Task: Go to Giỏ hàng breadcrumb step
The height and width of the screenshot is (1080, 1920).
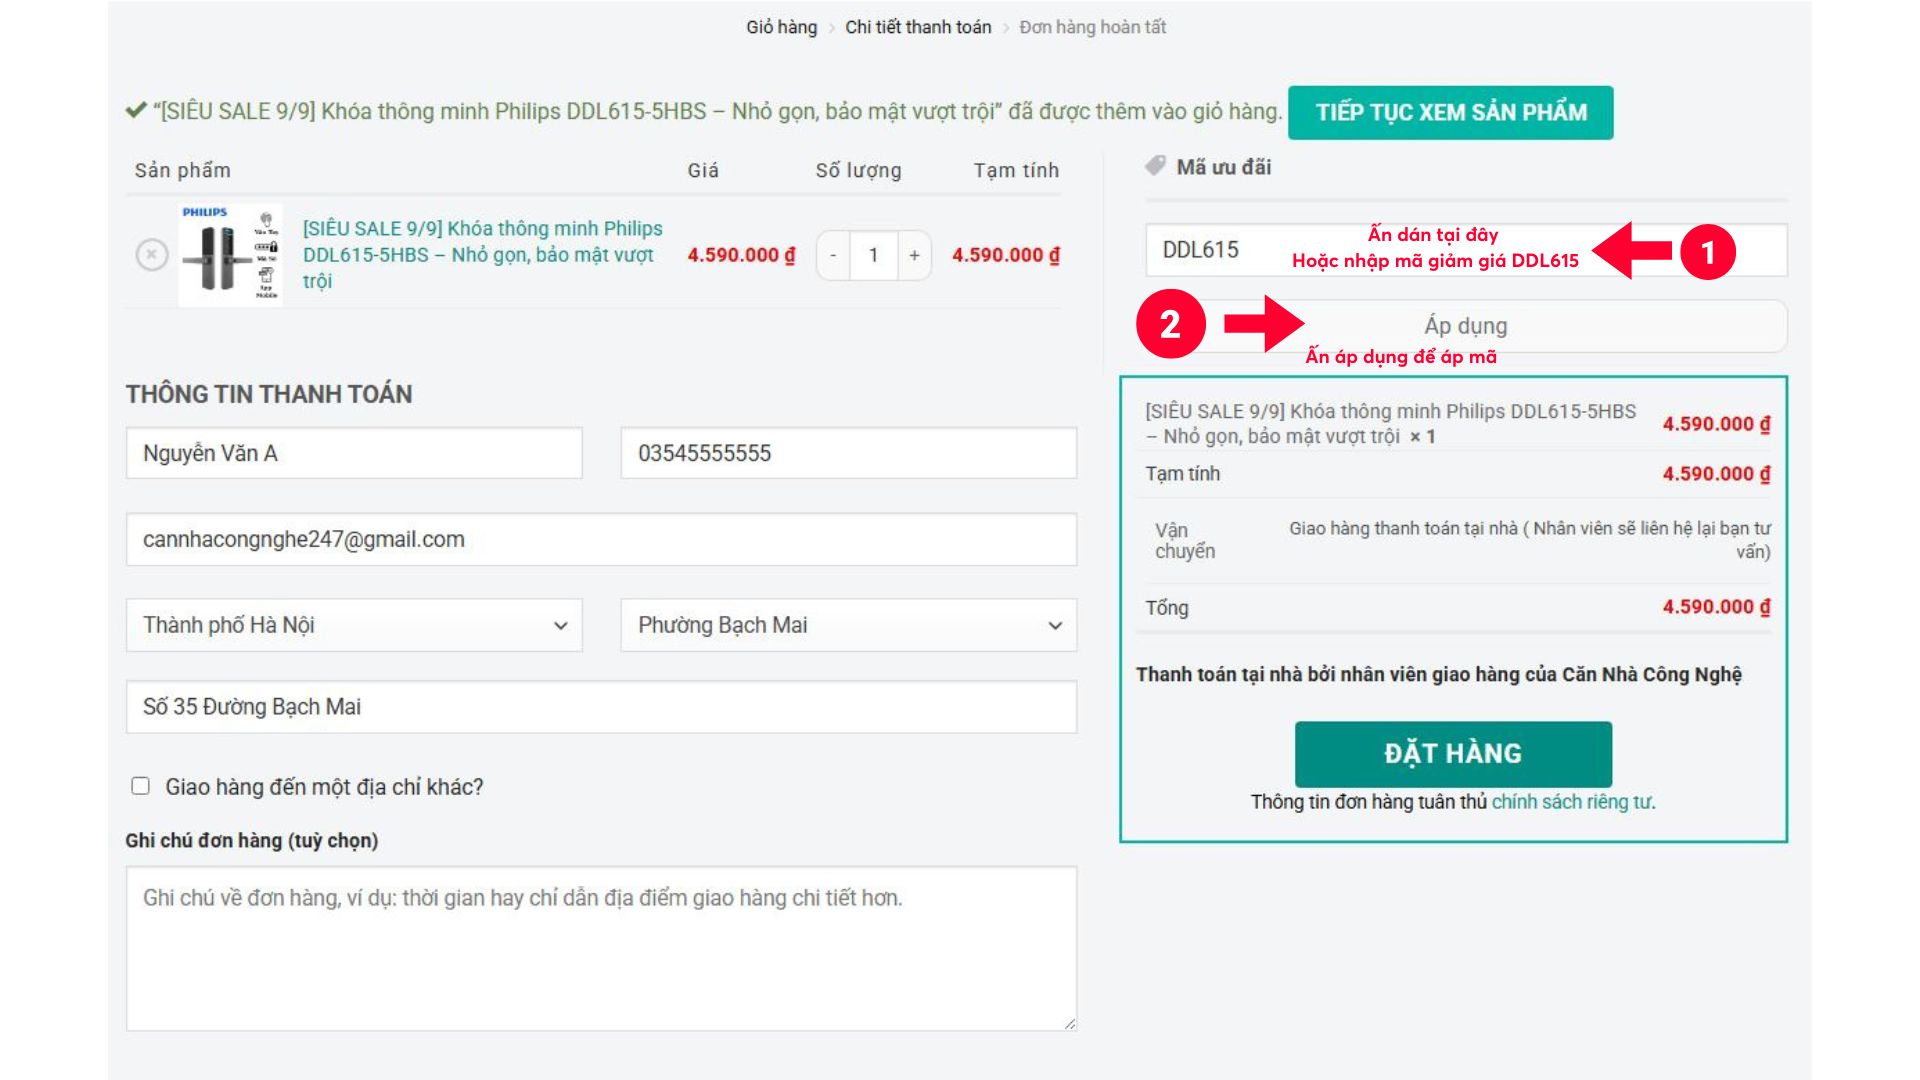Action: (x=781, y=27)
